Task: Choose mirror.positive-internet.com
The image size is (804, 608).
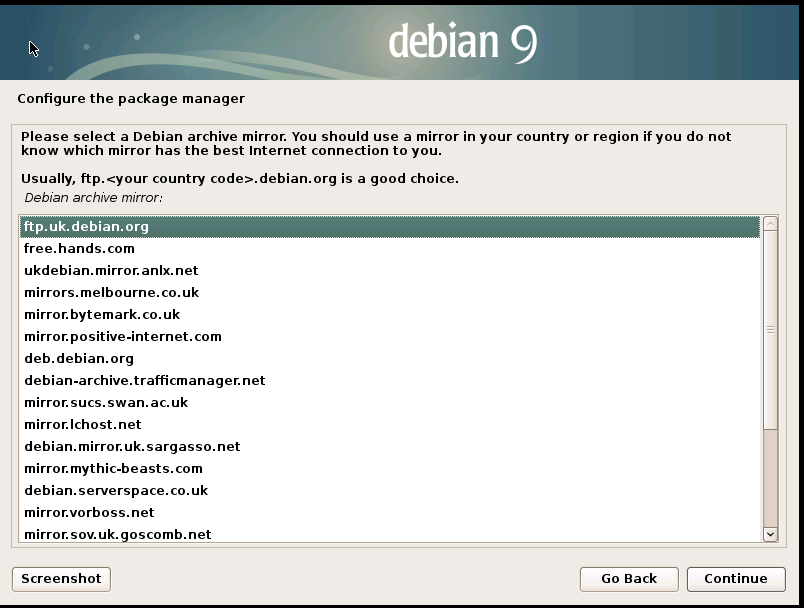Action: 390,337
